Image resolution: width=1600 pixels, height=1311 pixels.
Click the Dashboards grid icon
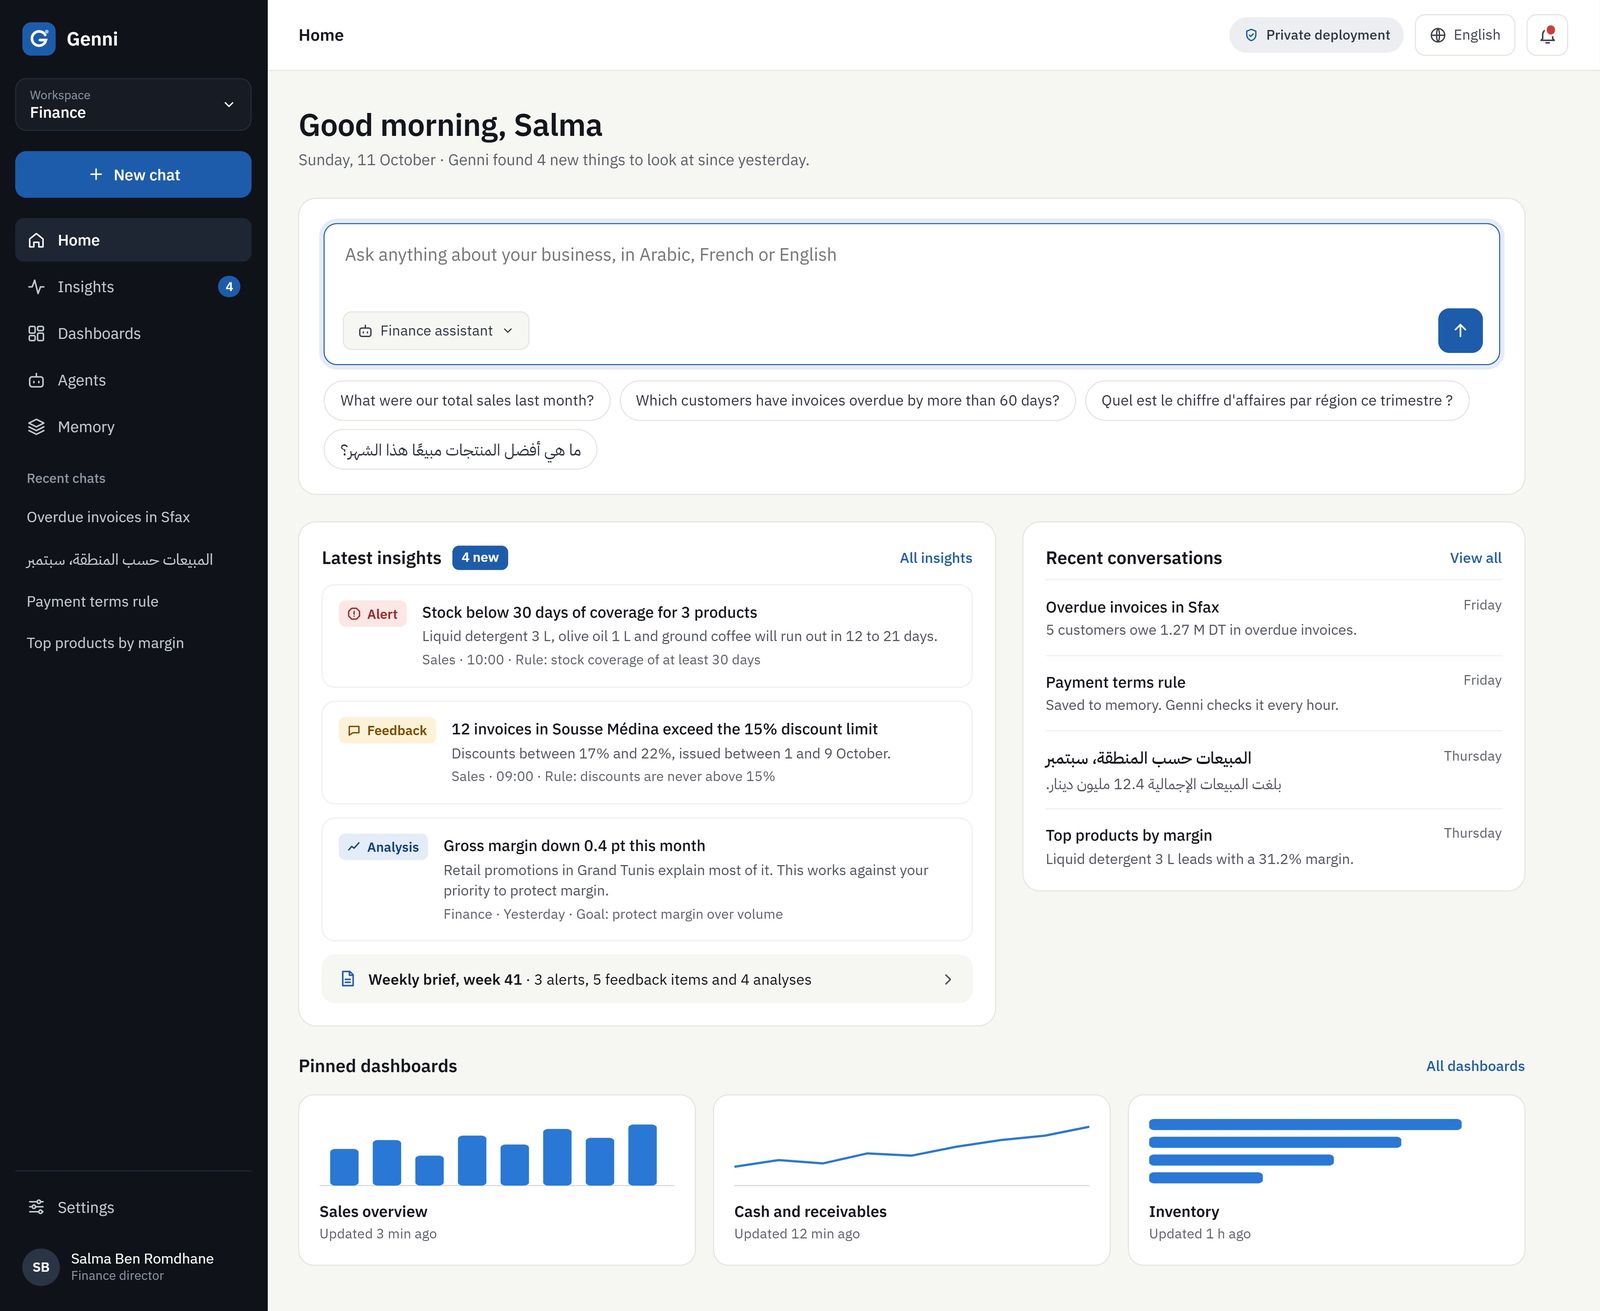click(x=37, y=334)
